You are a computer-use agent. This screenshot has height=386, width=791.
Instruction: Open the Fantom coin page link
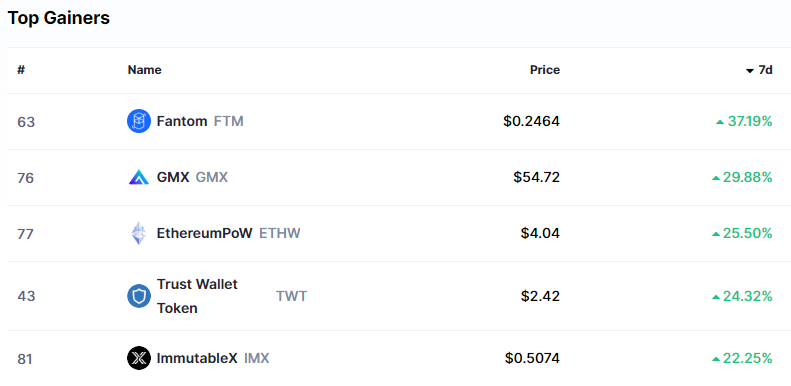click(x=182, y=121)
